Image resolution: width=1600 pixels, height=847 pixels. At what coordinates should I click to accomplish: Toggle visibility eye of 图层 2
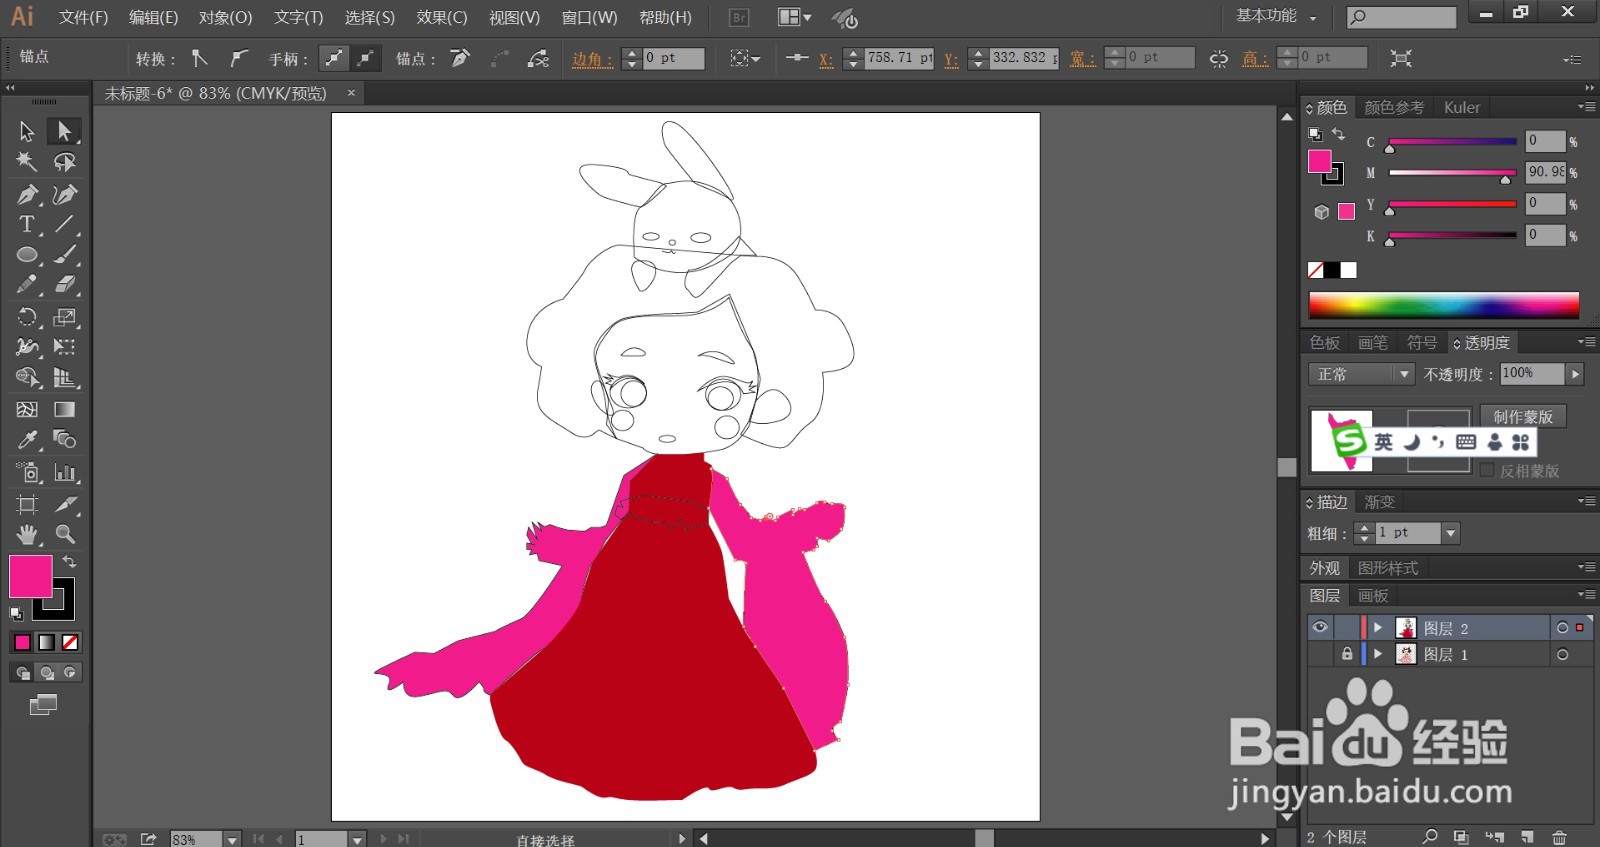[1320, 627]
